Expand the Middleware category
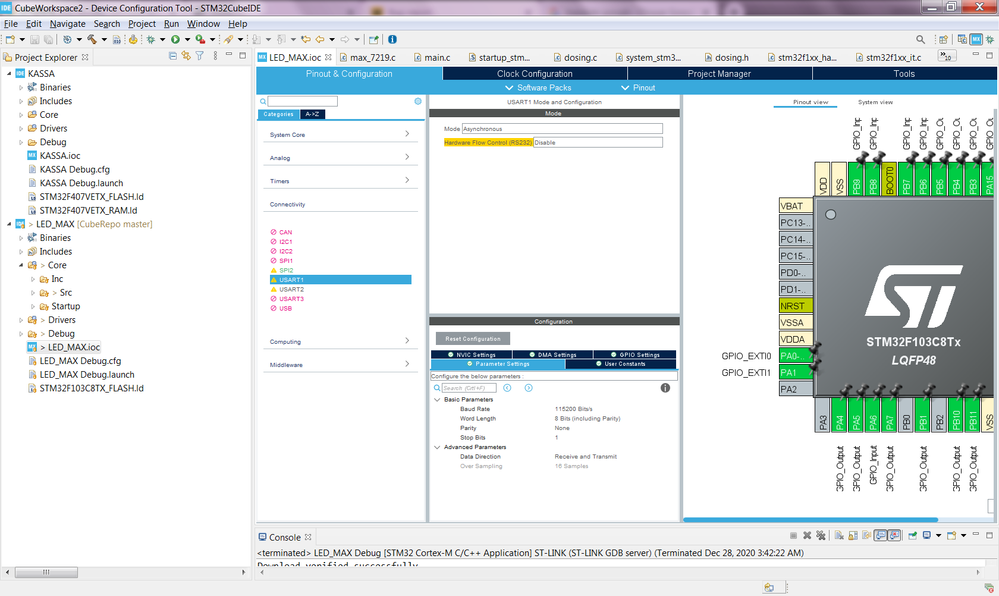 [340, 365]
